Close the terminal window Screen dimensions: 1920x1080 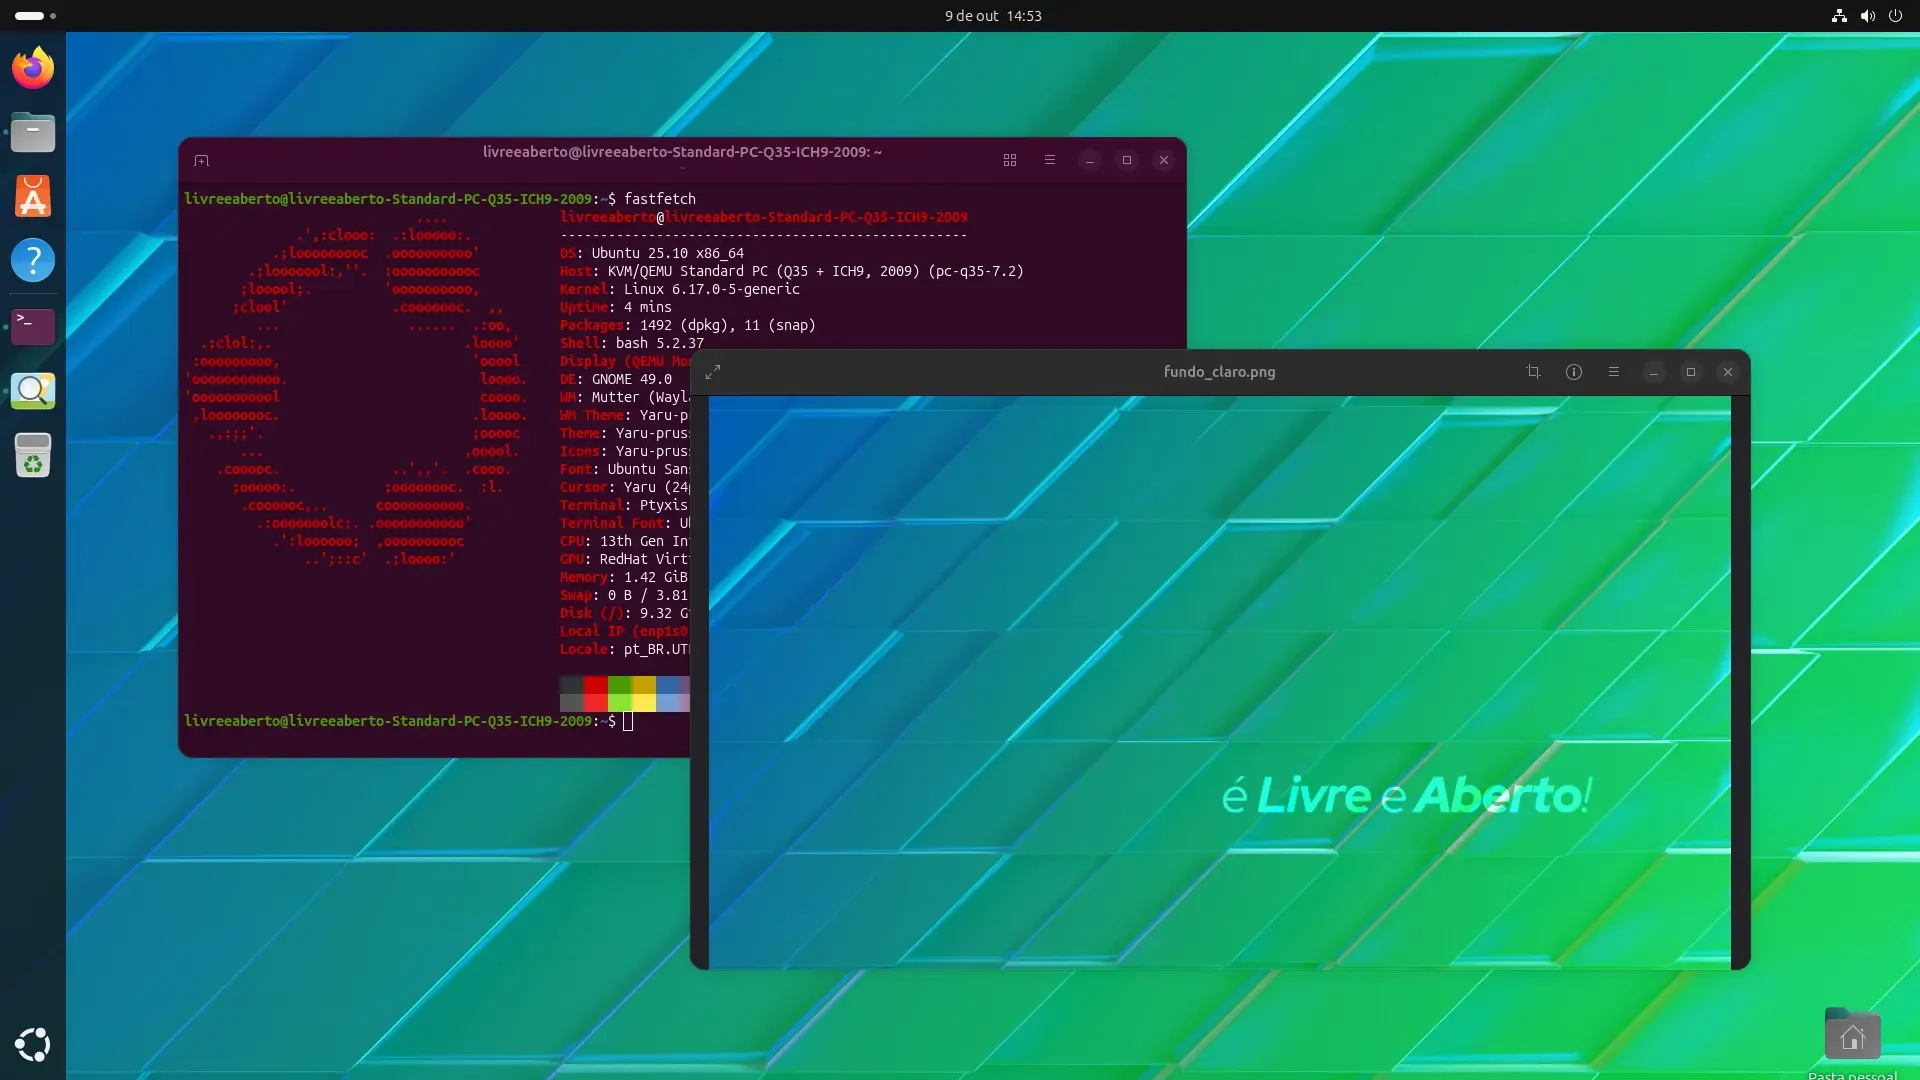[1164, 160]
